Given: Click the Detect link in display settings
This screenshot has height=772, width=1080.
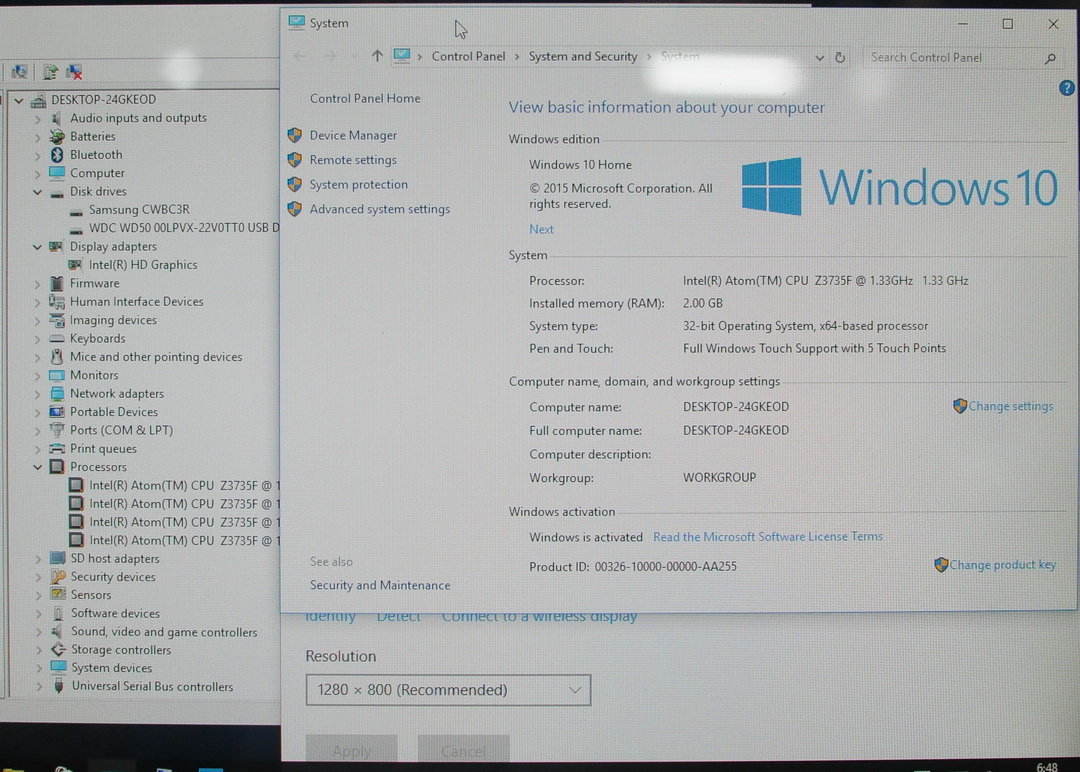Looking at the screenshot, I should click(x=398, y=616).
